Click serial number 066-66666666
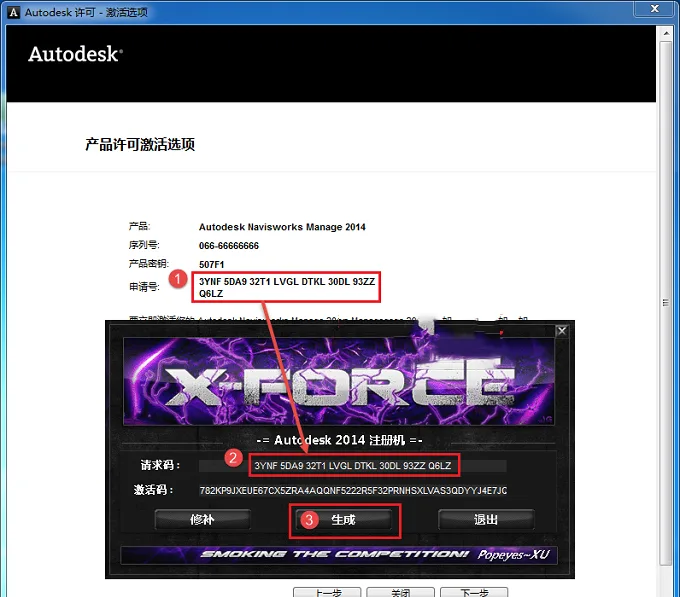The height and width of the screenshot is (597, 680). coord(229,246)
